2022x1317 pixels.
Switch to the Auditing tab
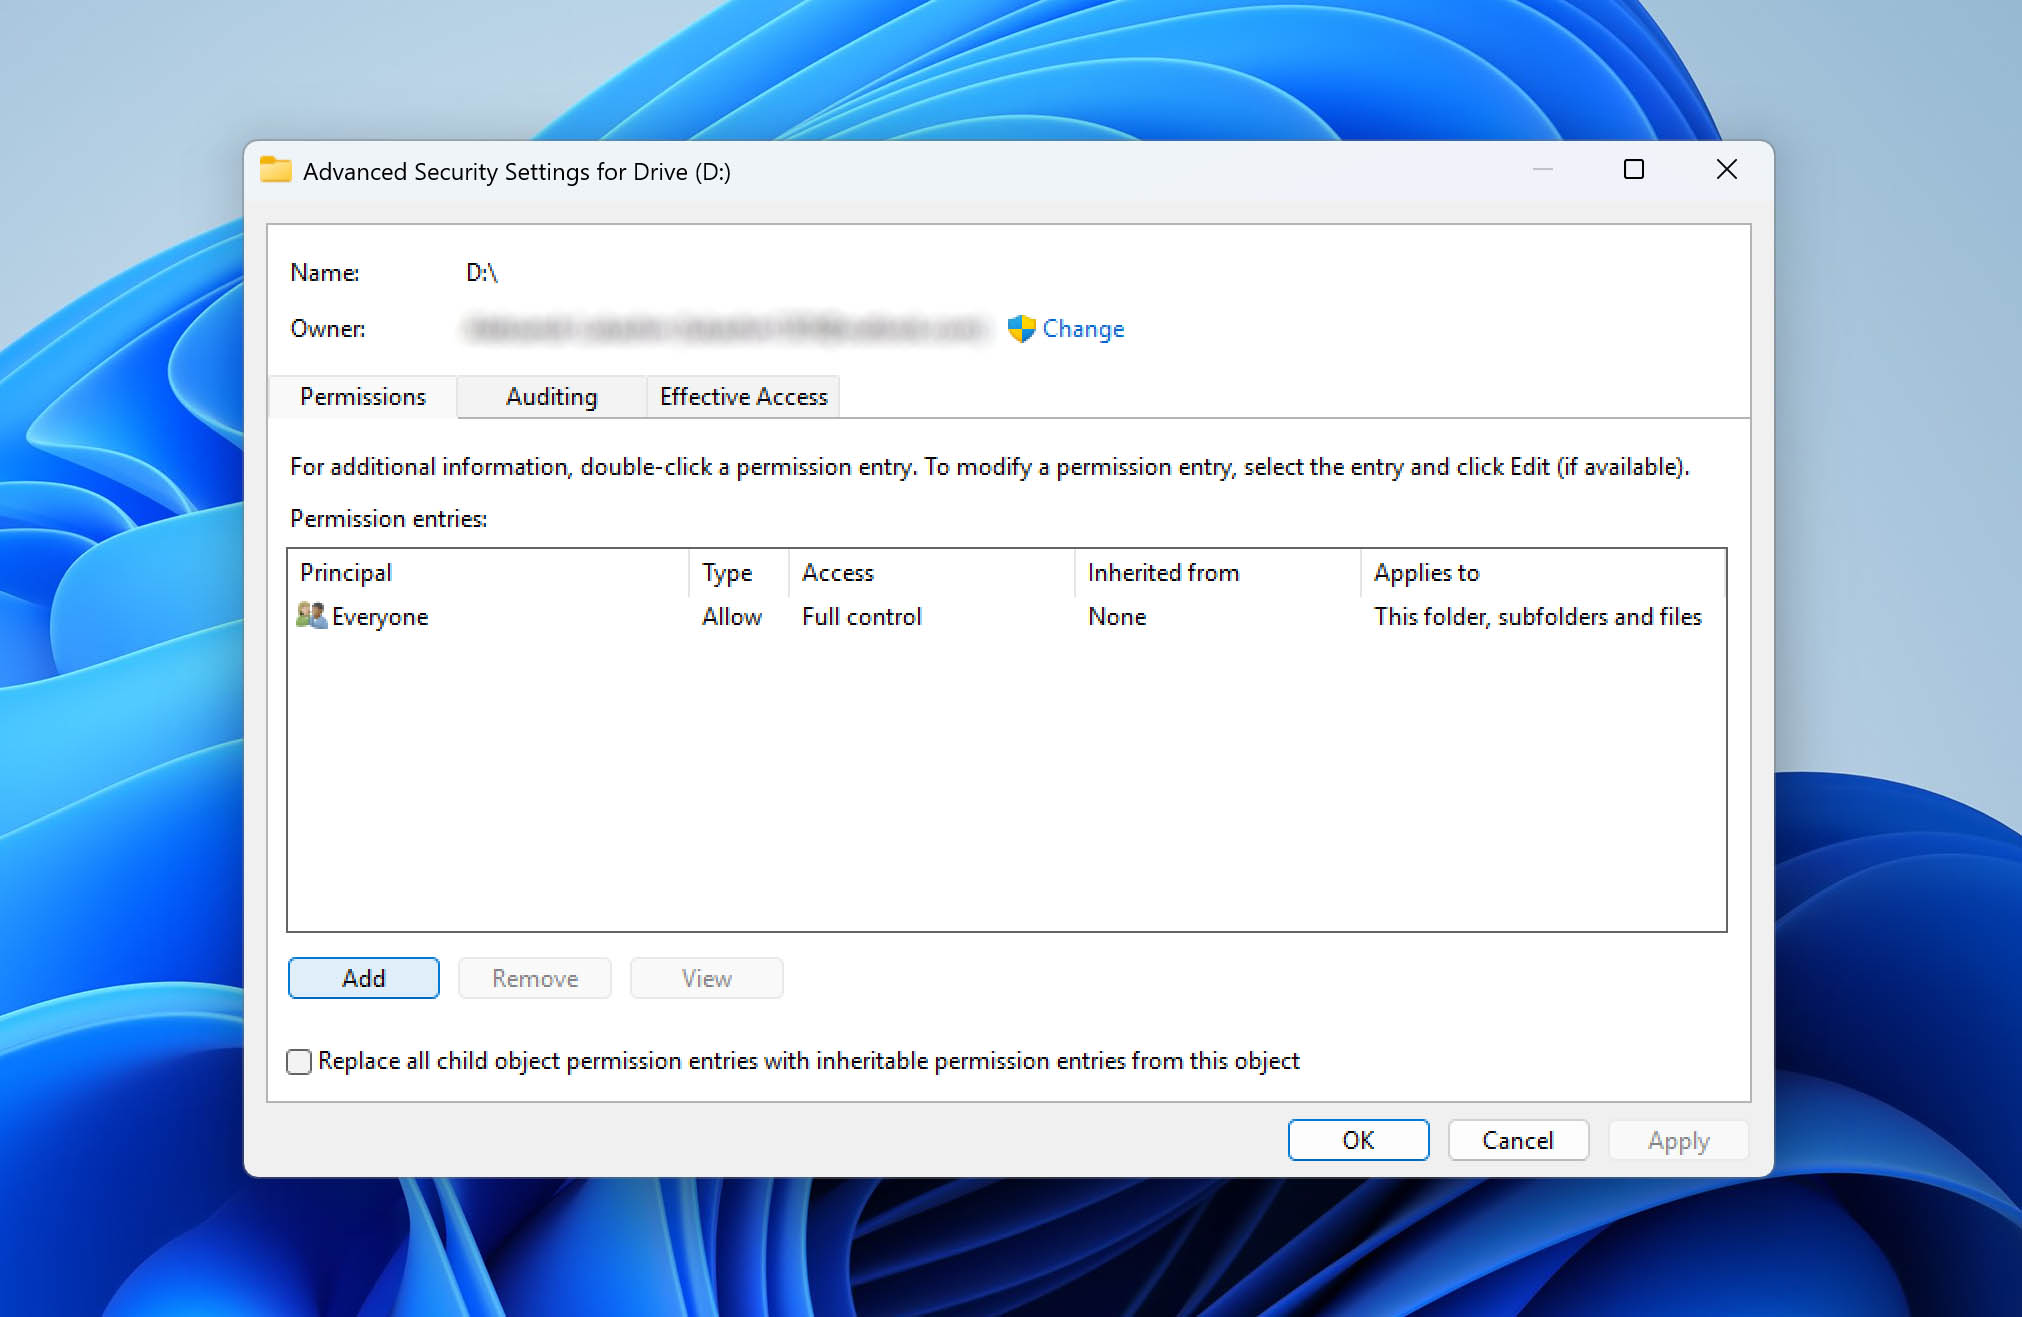click(x=551, y=397)
